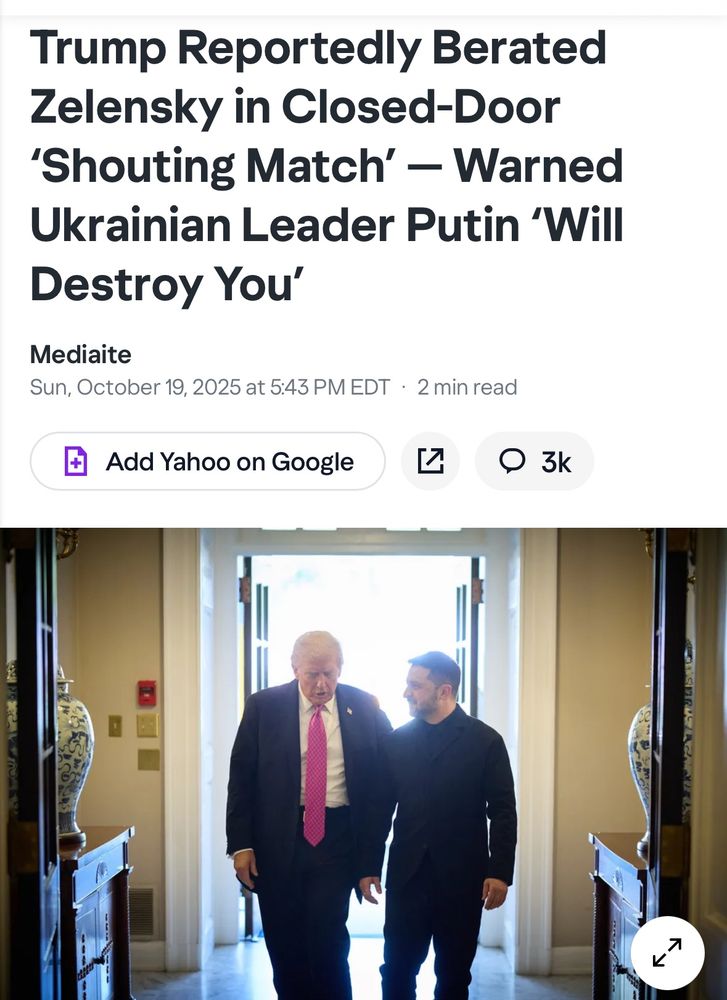The image size is (727, 1000).
Task: Open the Mediaite source link
Action: point(81,355)
